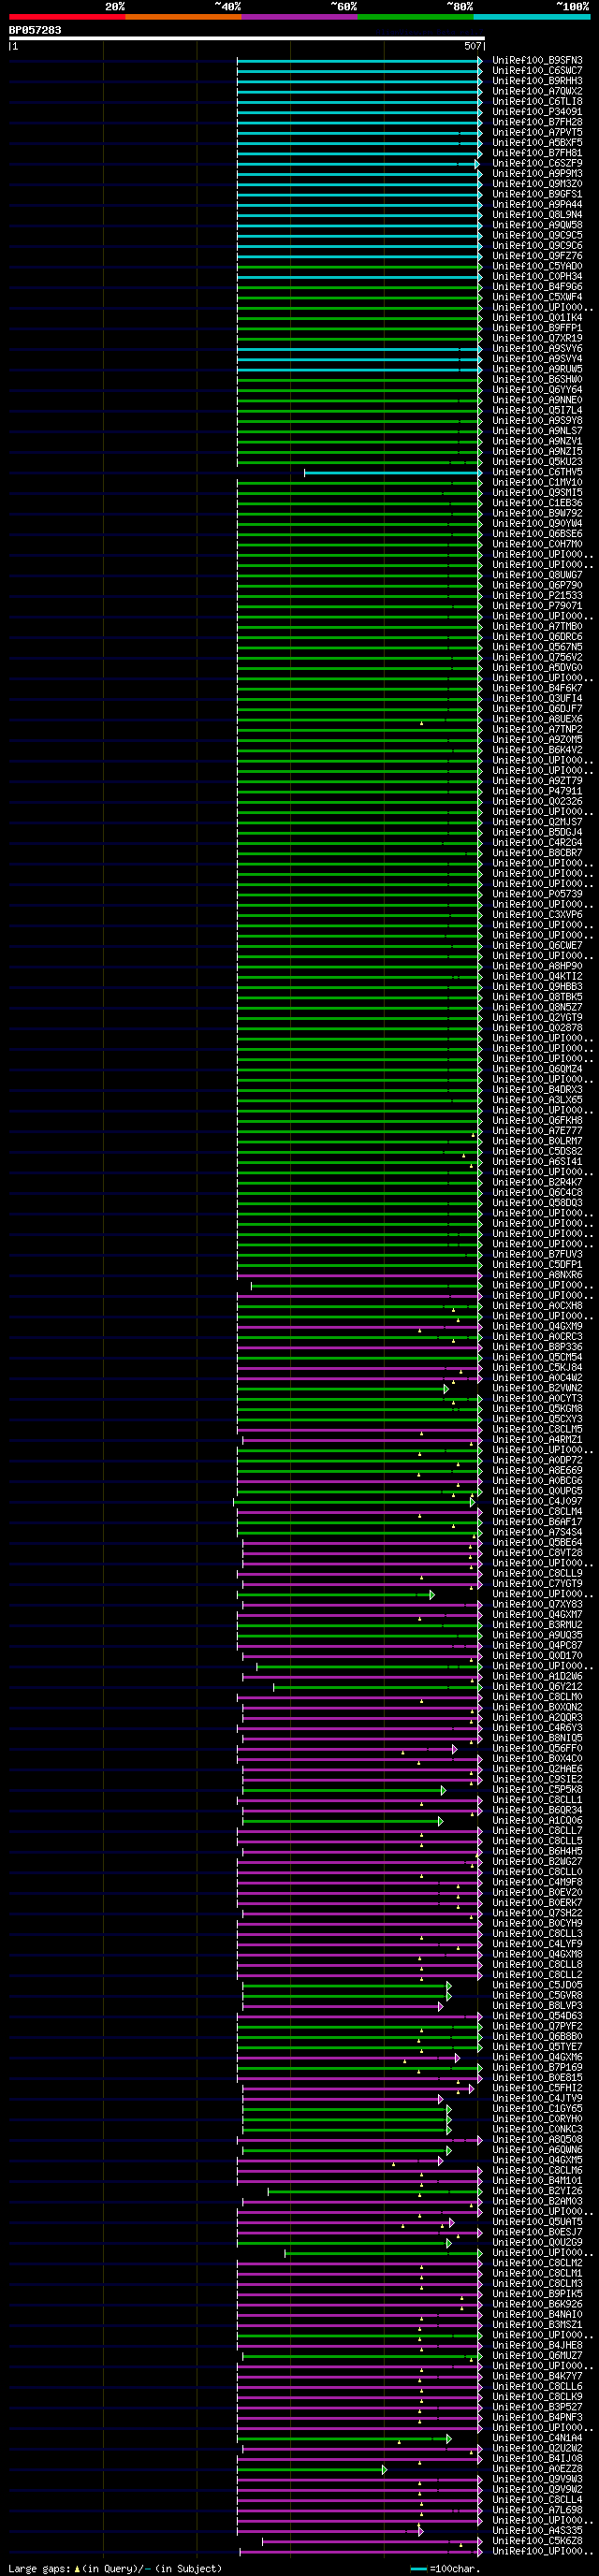The image size is (599, 2576).
Task: Open hit UniRef100_C4JQ97
Action: pyautogui.click(x=537, y=1501)
